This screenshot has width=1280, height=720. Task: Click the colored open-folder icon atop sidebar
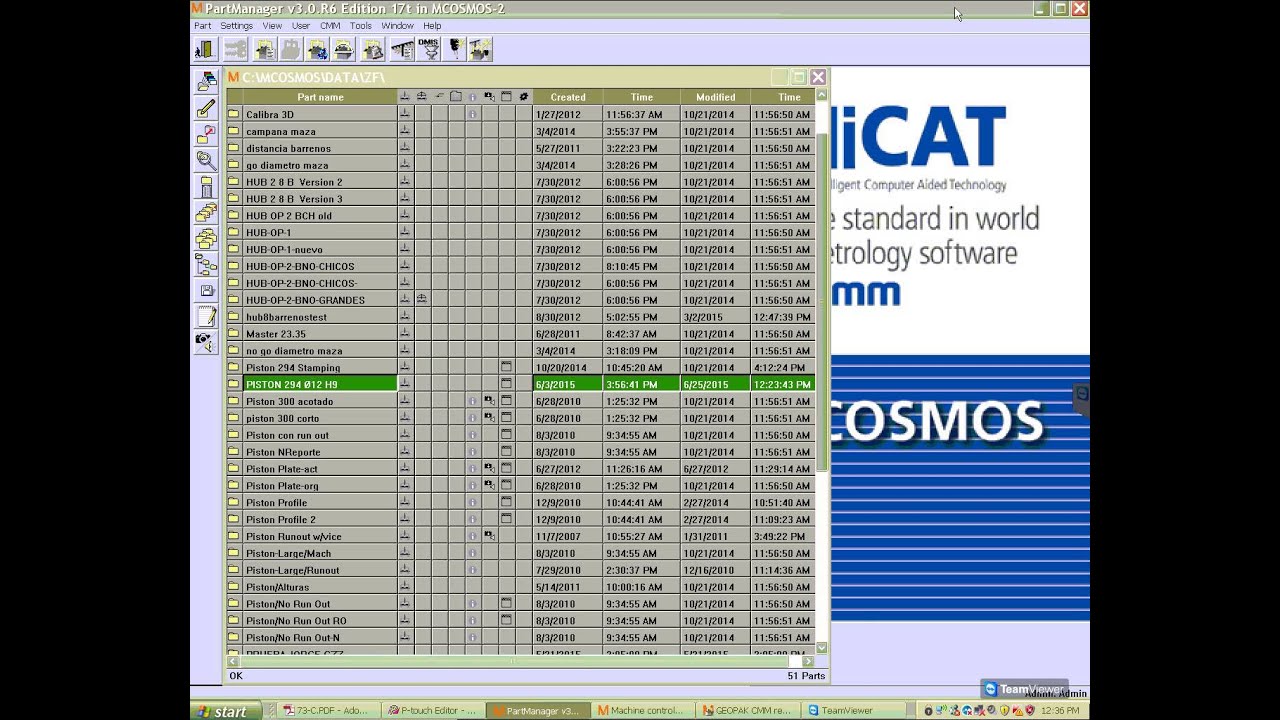tap(206, 81)
